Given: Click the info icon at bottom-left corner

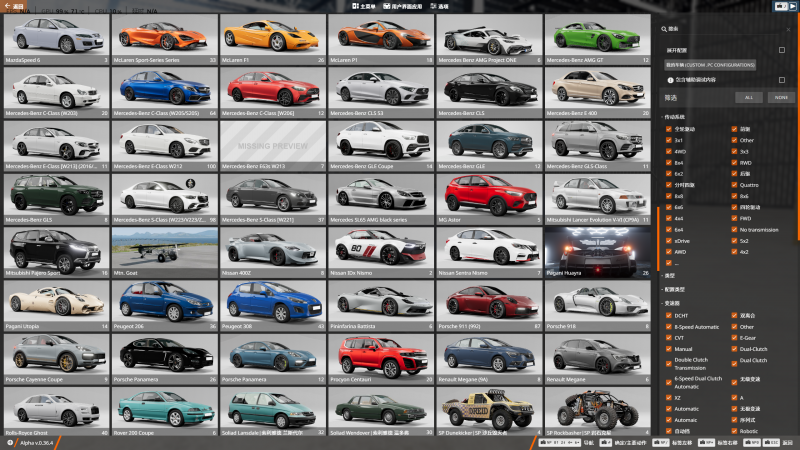Looking at the screenshot, I should [9, 442].
